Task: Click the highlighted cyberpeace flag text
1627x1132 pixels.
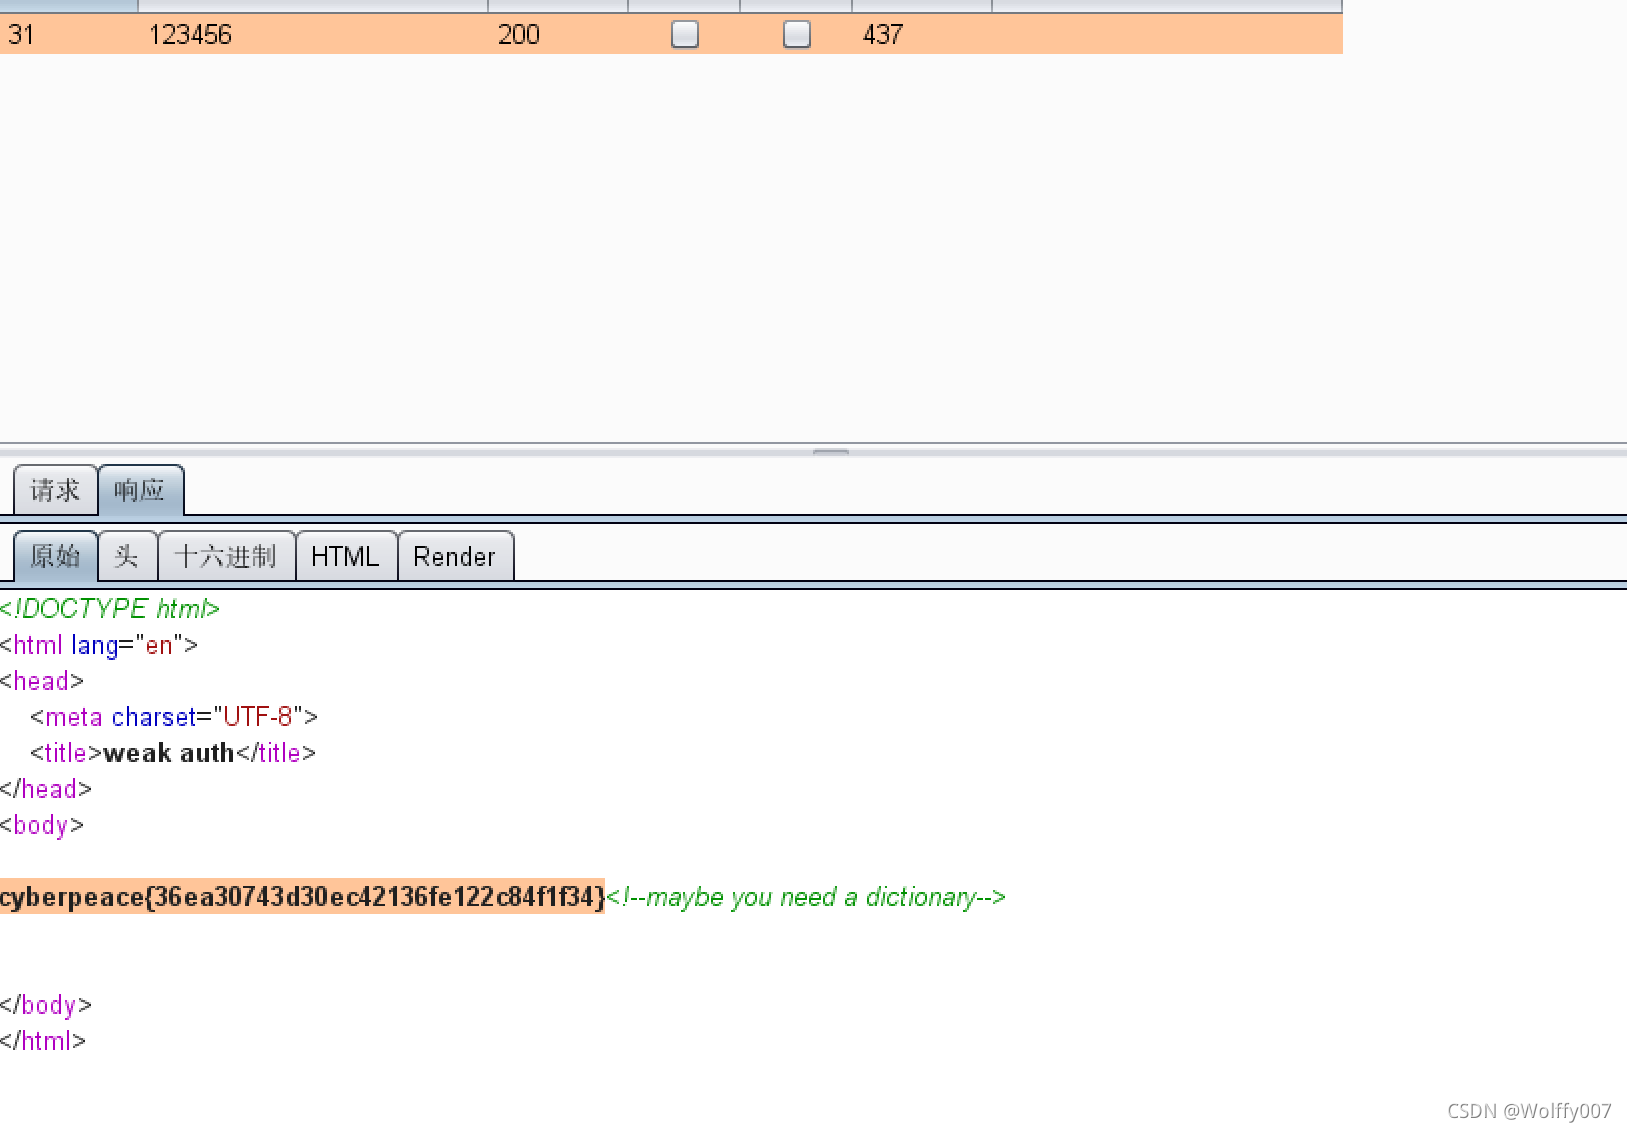Action: click(302, 897)
